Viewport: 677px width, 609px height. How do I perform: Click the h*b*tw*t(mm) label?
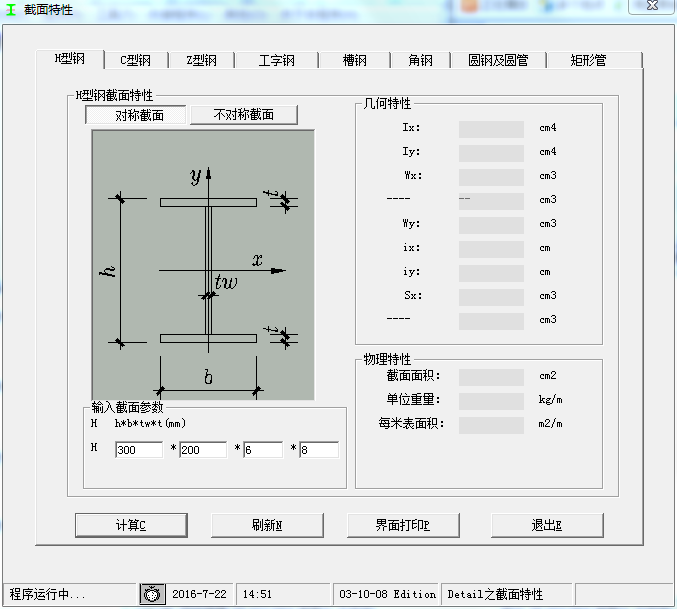click(150, 423)
